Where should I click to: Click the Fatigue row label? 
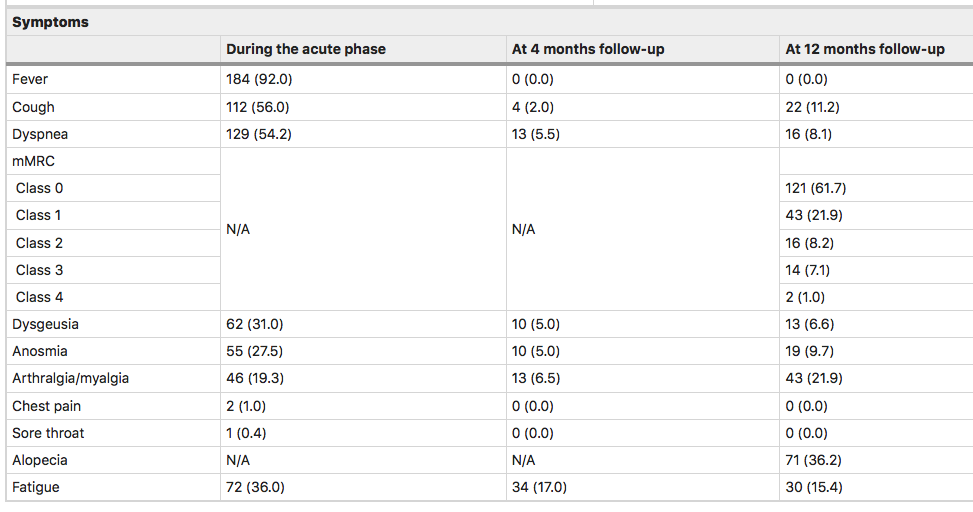coord(36,487)
